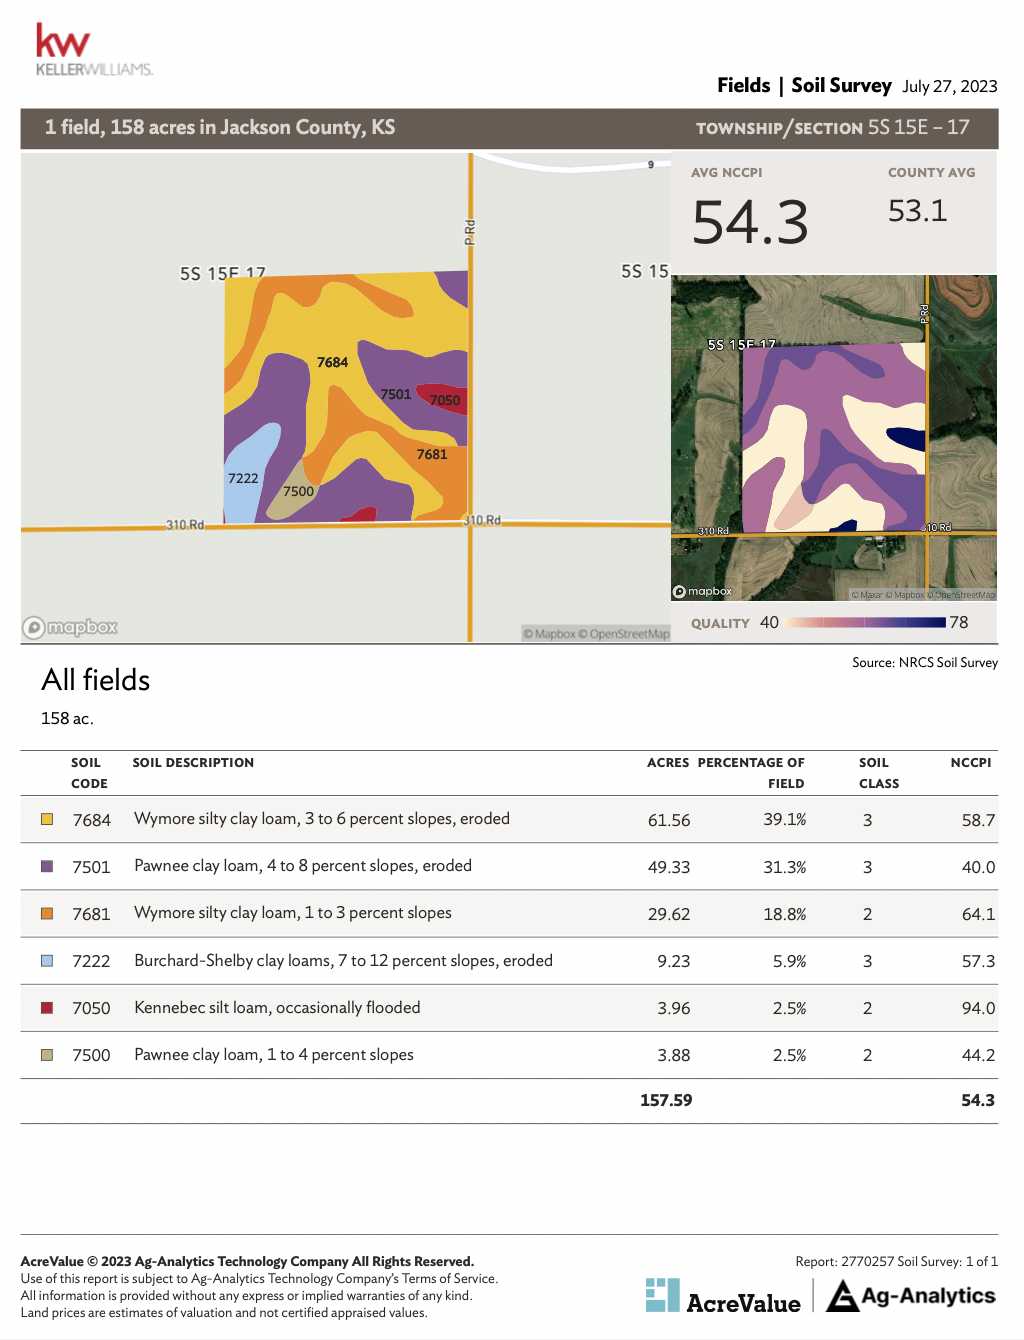Click the light blue swatch for soil 7222

[x=47, y=960]
